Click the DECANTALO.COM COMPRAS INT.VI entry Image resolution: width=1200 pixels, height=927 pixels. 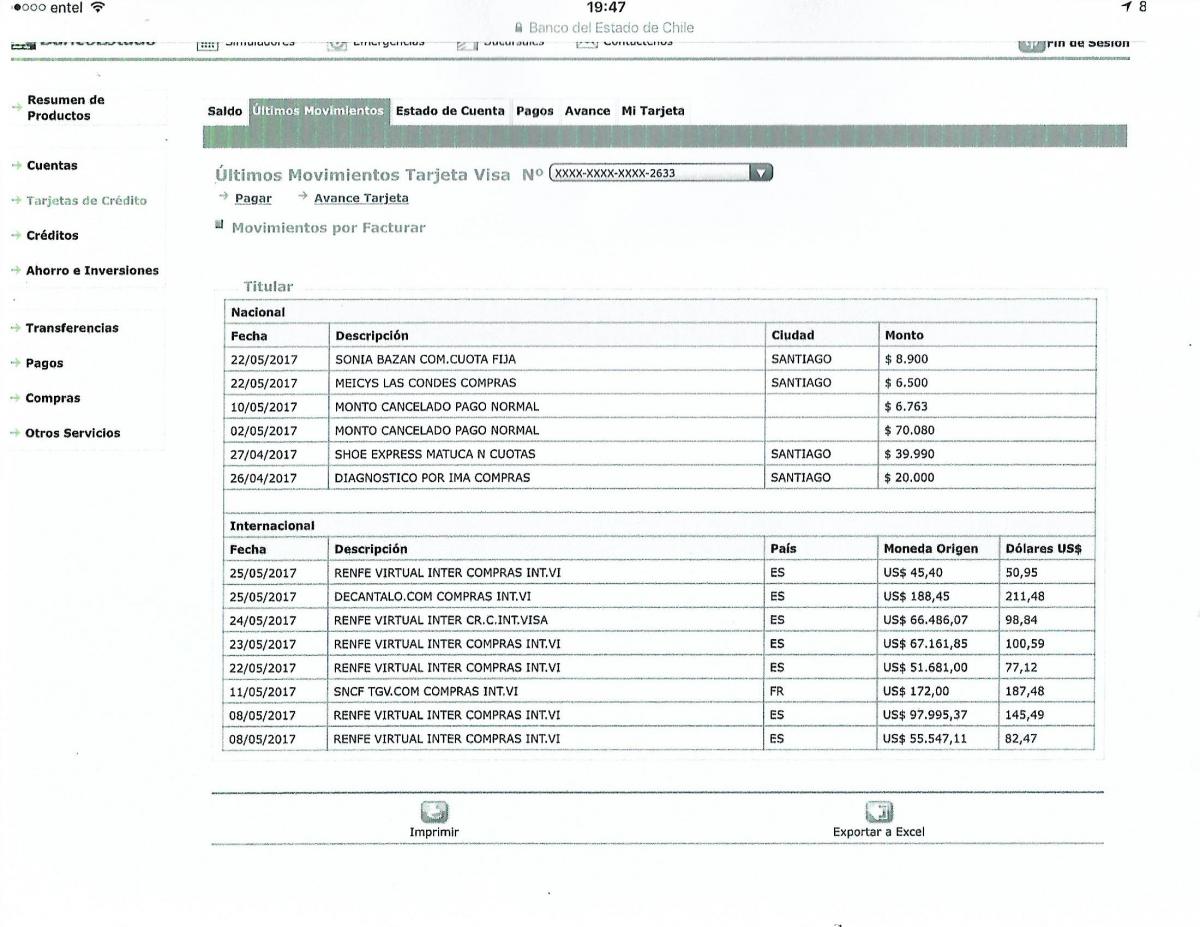[433, 596]
